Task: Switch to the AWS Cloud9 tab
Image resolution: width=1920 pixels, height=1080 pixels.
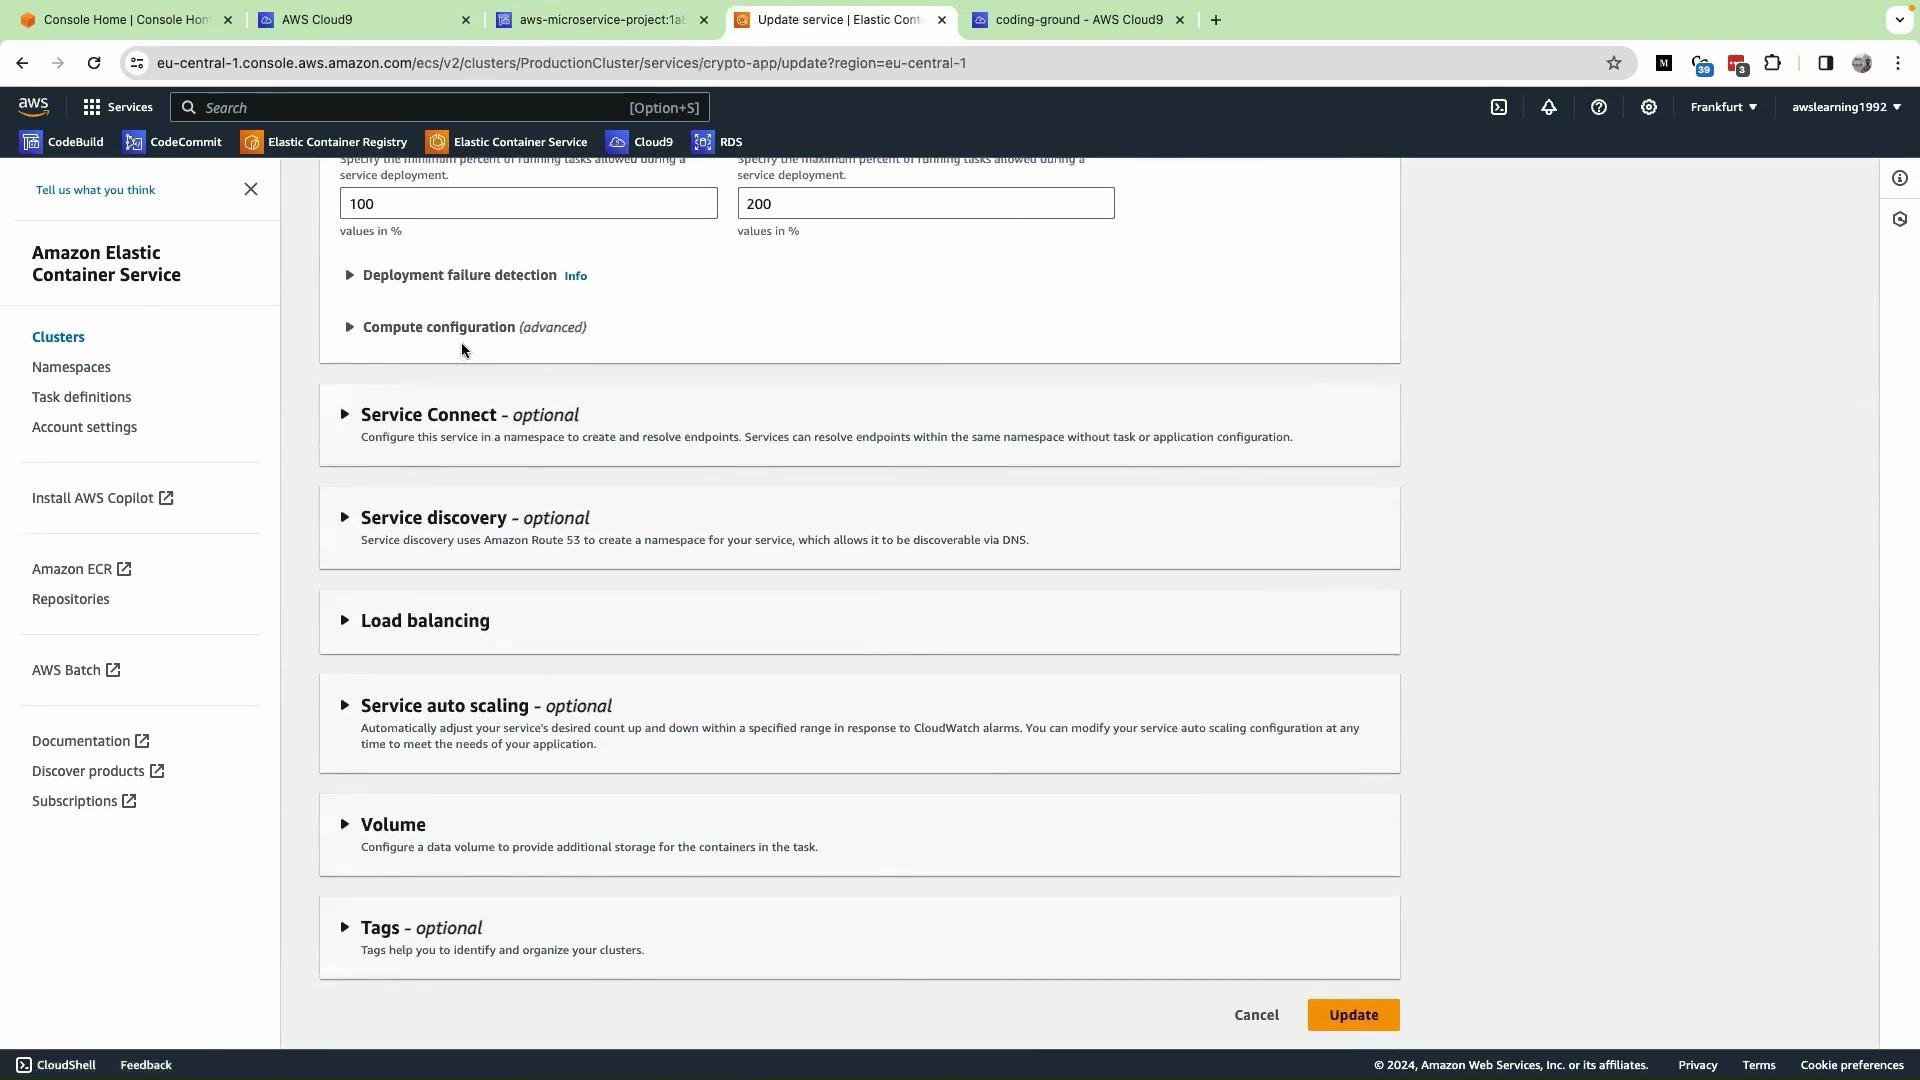Action: 364,20
